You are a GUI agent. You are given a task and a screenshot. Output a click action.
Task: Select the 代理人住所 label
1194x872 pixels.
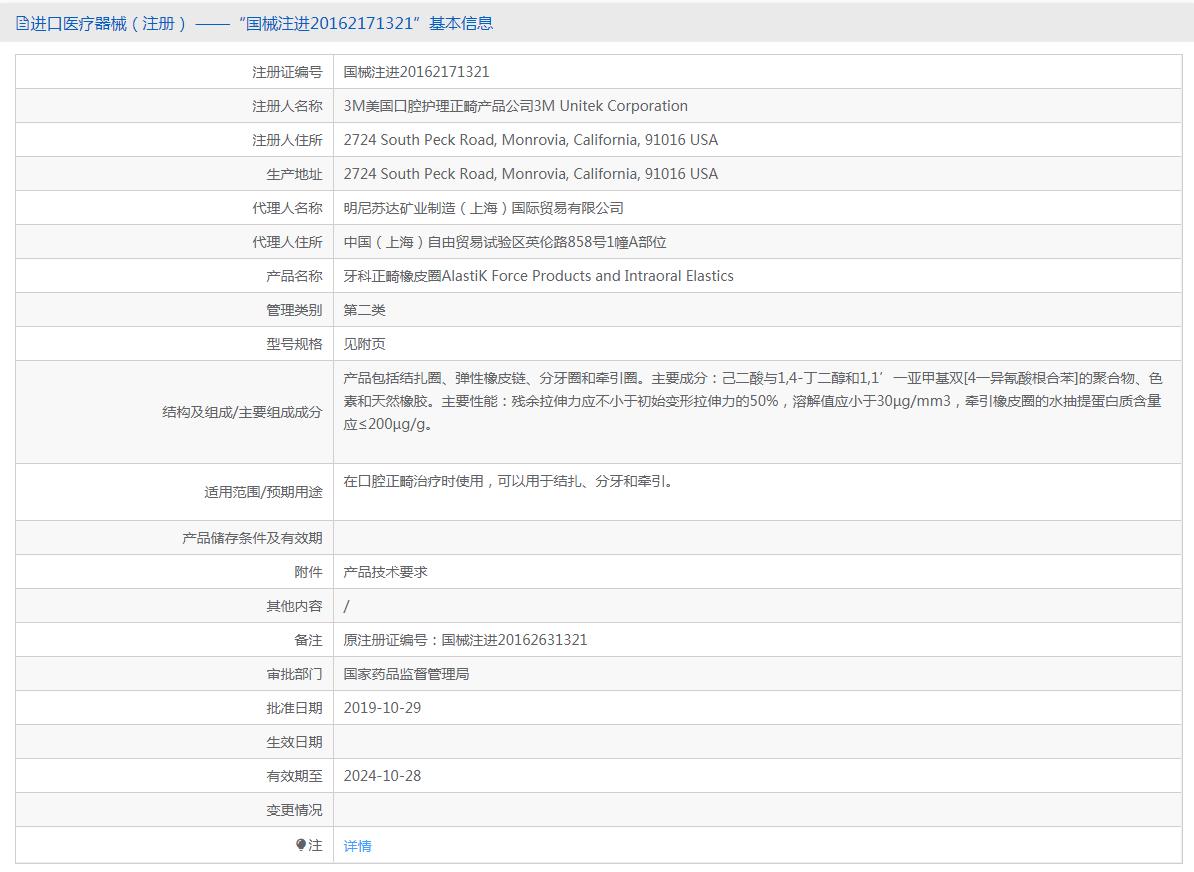(287, 242)
